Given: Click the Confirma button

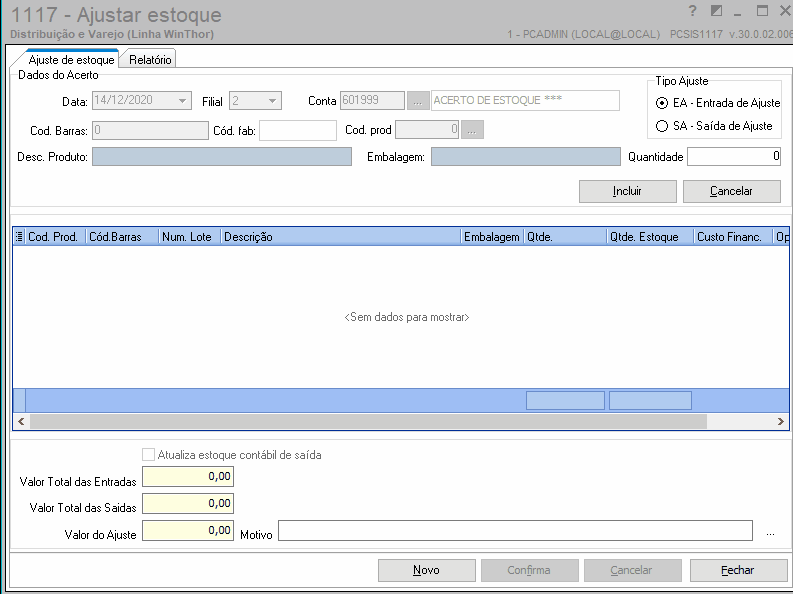Looking at the screenshot, I should click(529, 570).
